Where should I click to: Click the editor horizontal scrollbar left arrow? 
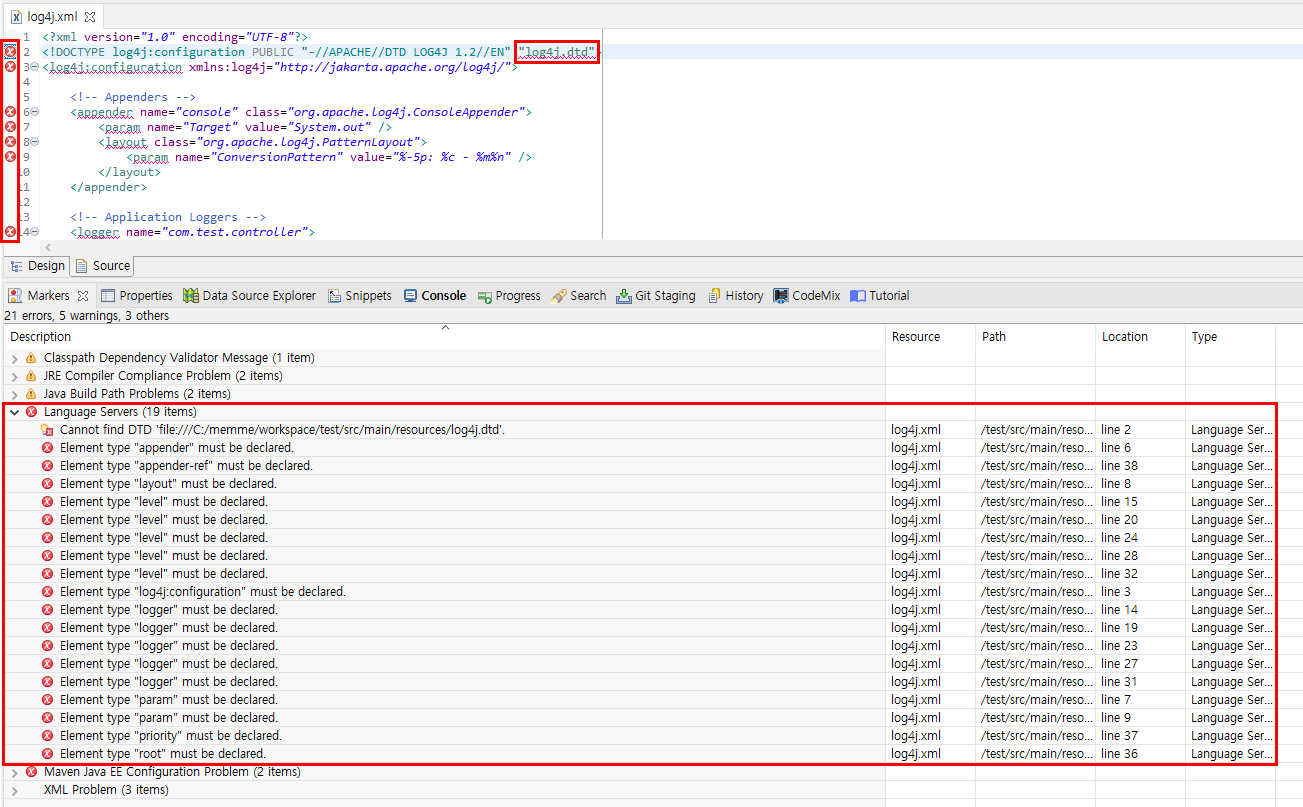click(x=46, y=247)
